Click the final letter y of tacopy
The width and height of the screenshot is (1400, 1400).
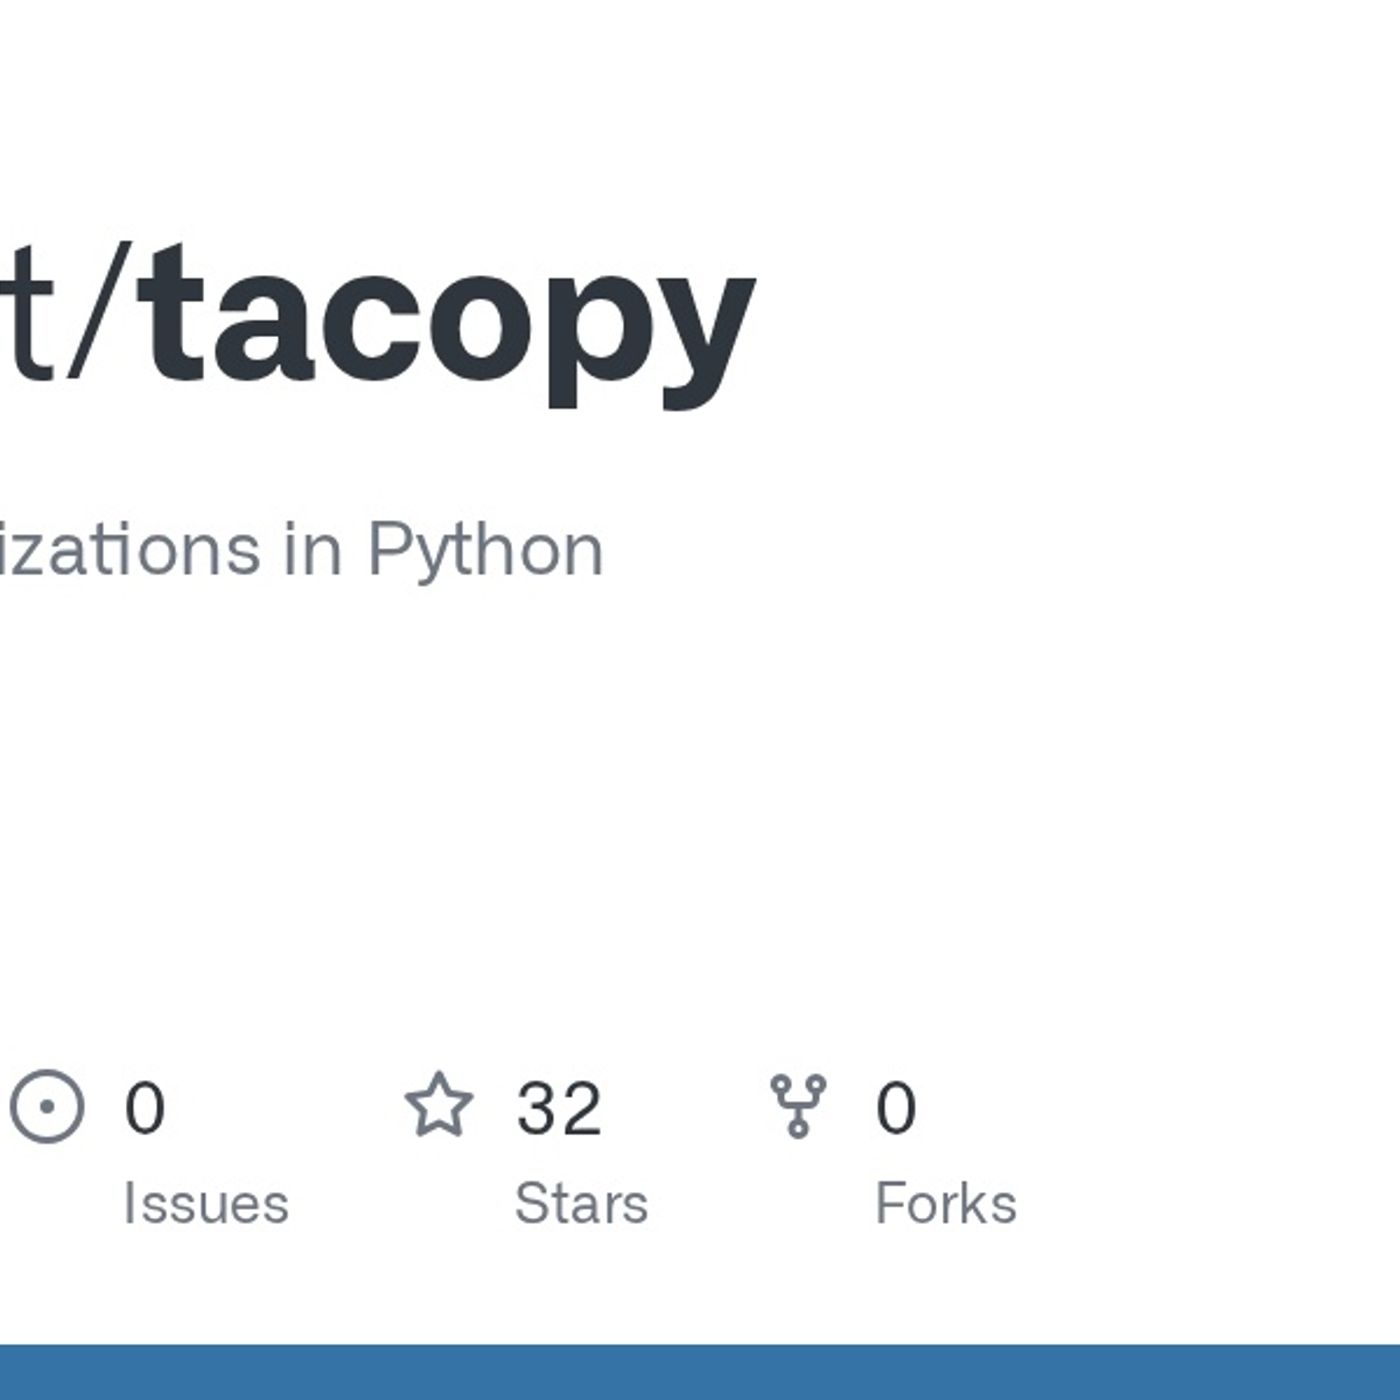(x=706, y=330)
